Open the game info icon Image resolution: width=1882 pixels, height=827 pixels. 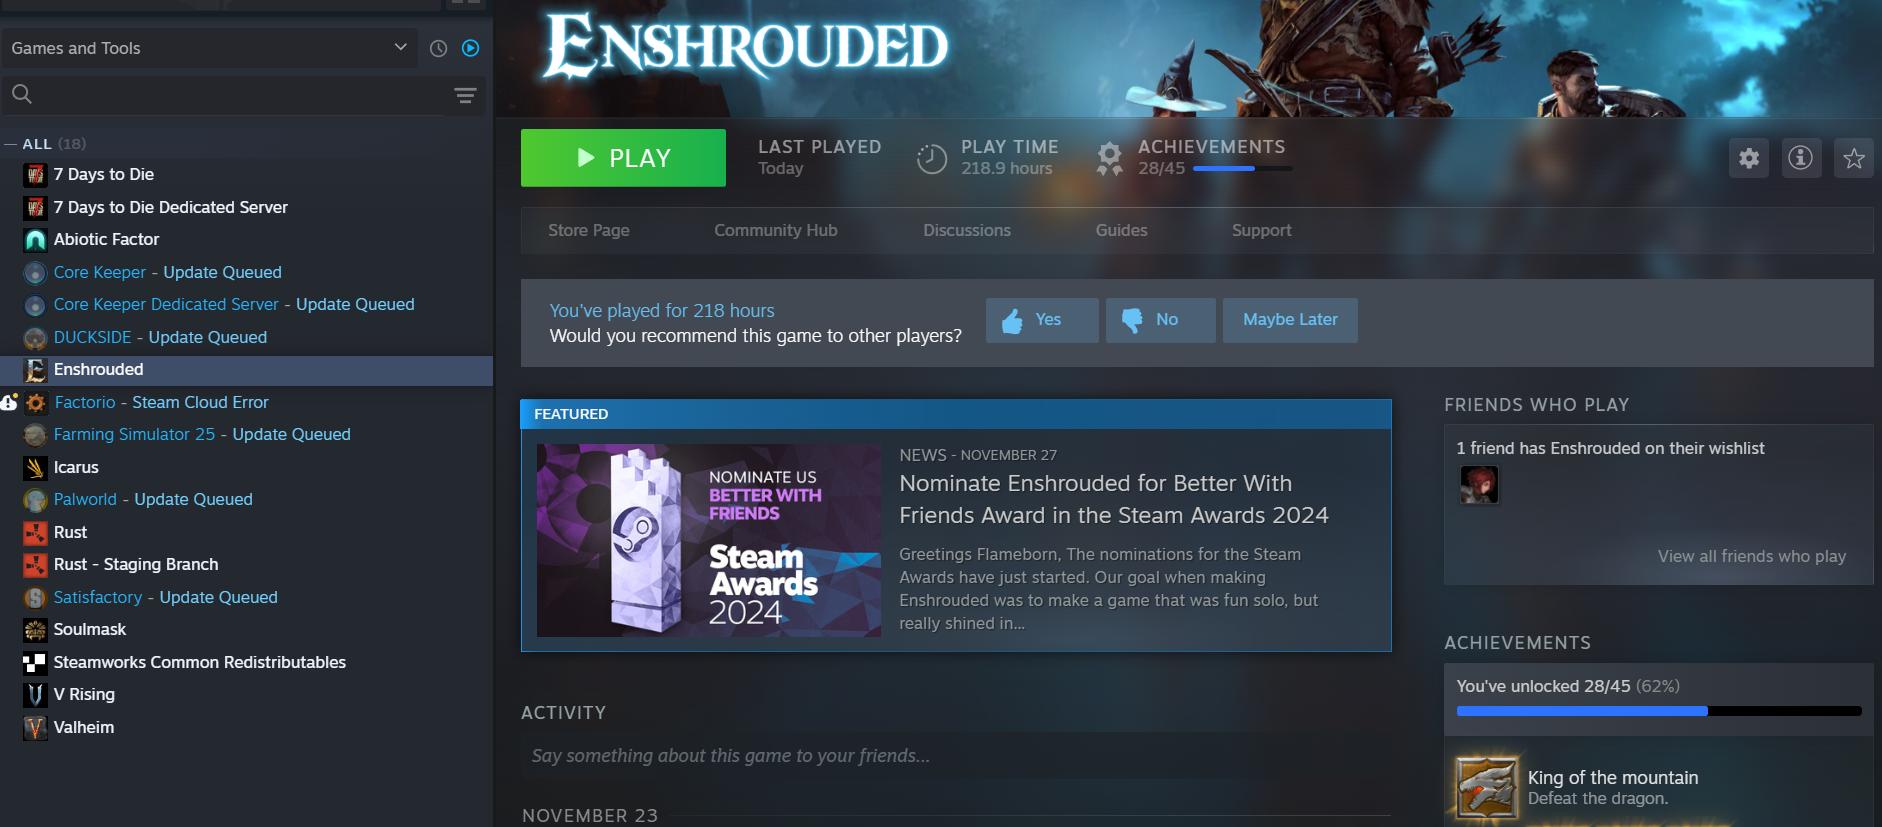[1801, 158]
